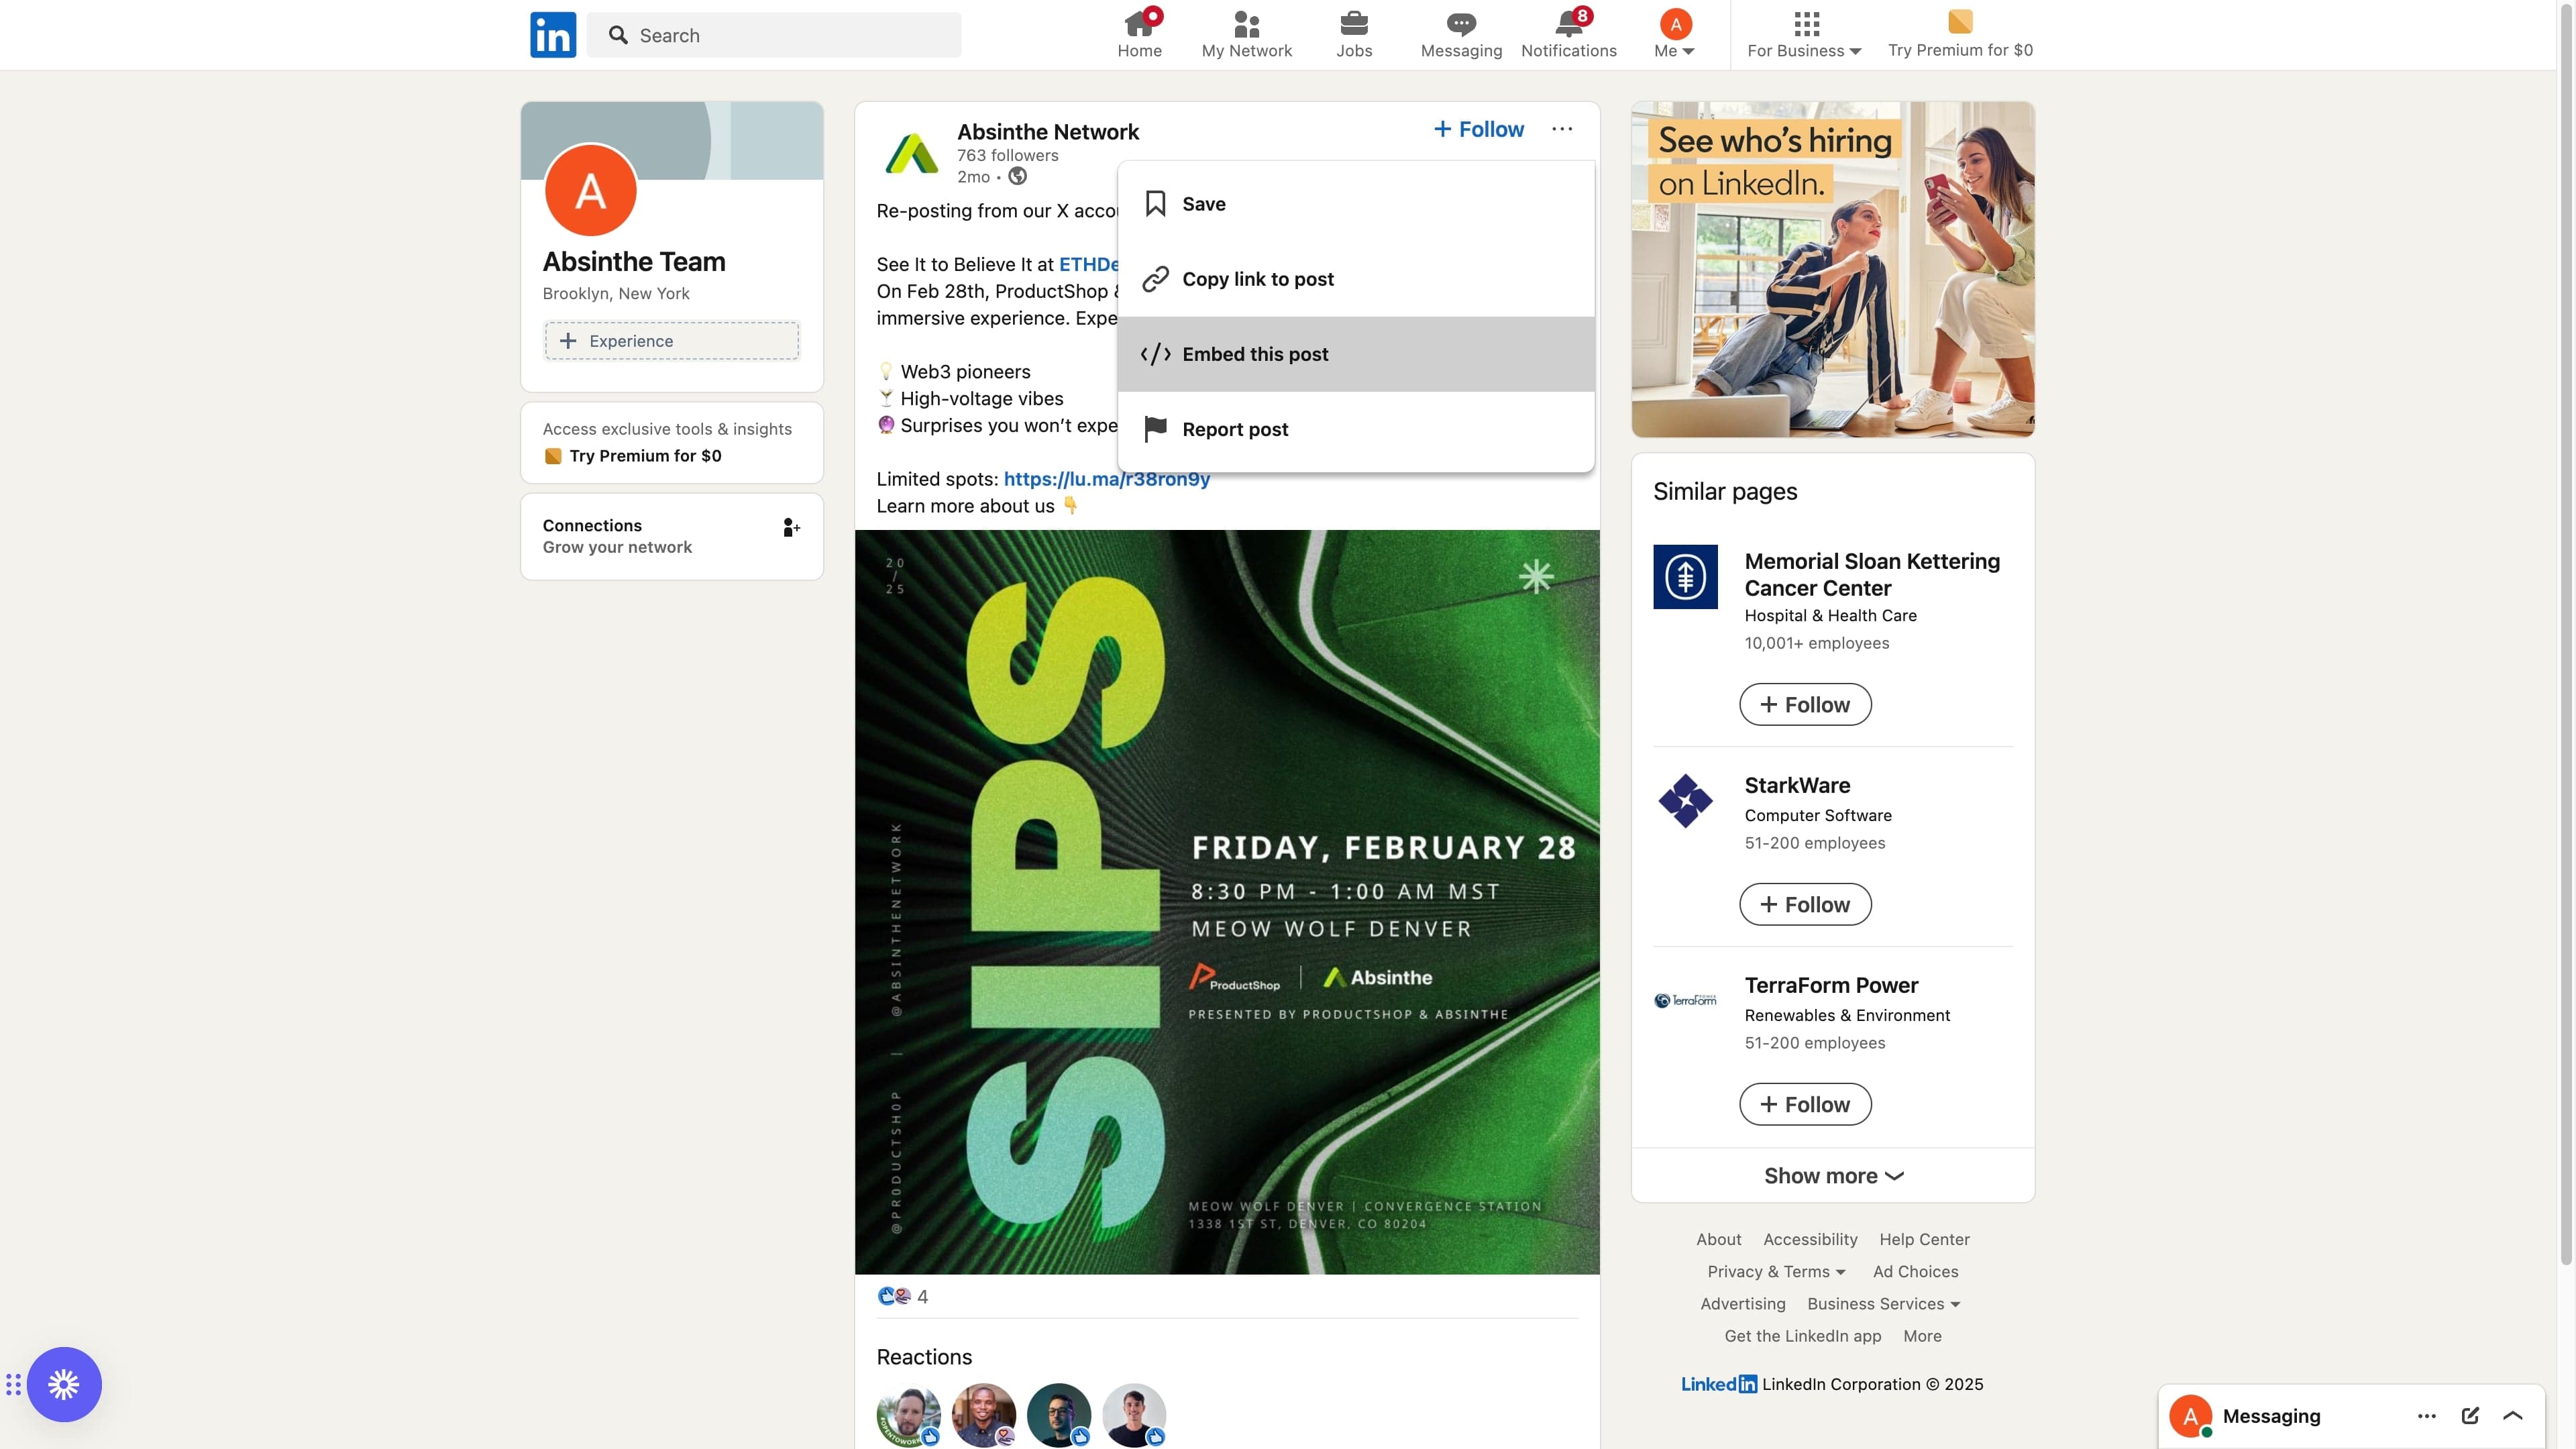Open the More footer link
The image size is (2576, 1449).
pyautogui.click(x=1922, y=1336)
